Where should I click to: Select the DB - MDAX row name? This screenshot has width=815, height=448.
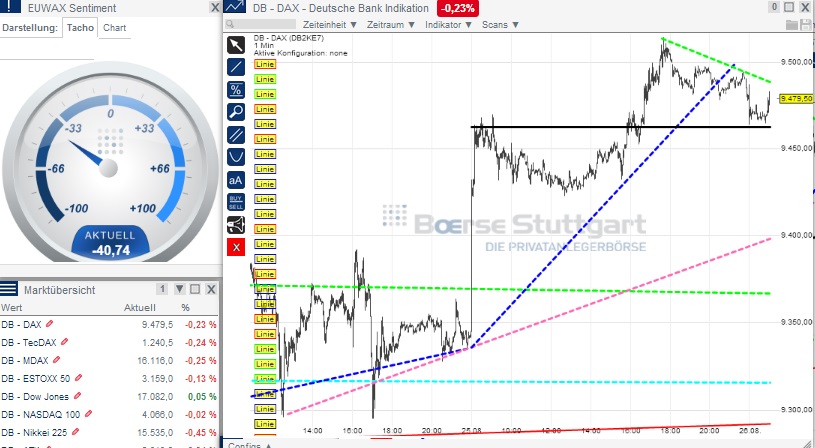click(x=25, y=360)
